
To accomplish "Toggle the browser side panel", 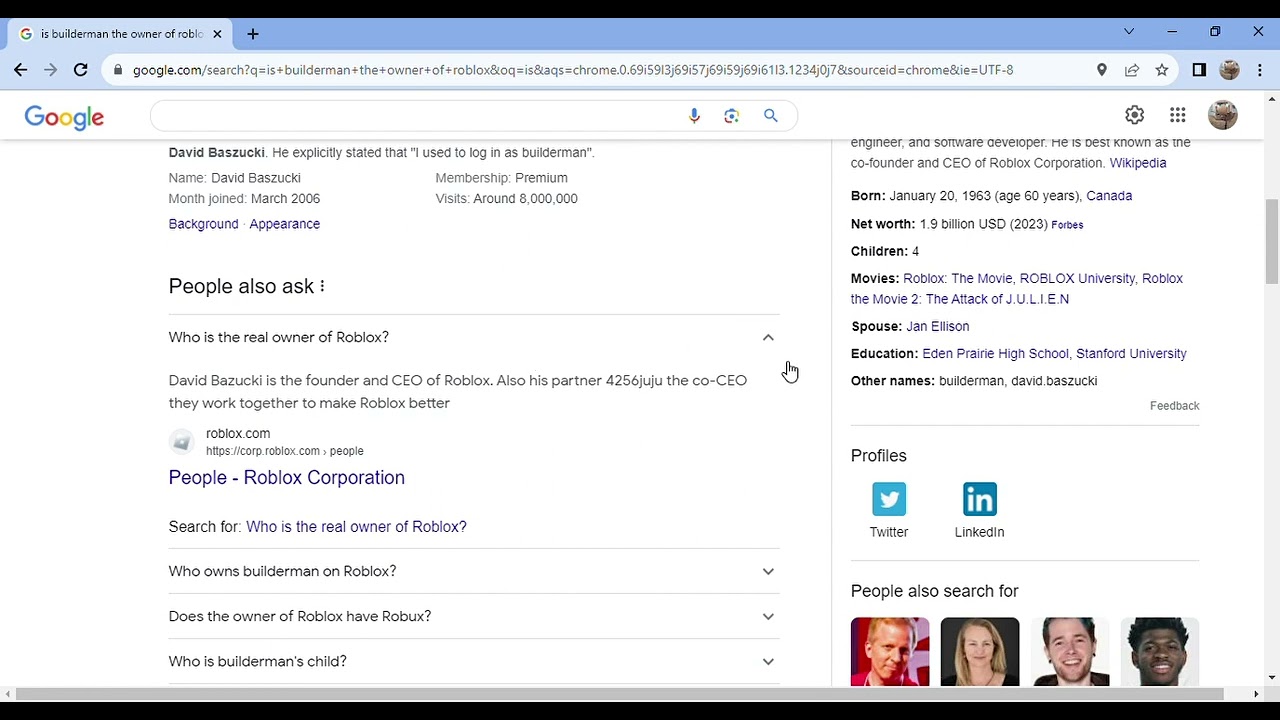I will [x=1199, y=70].
